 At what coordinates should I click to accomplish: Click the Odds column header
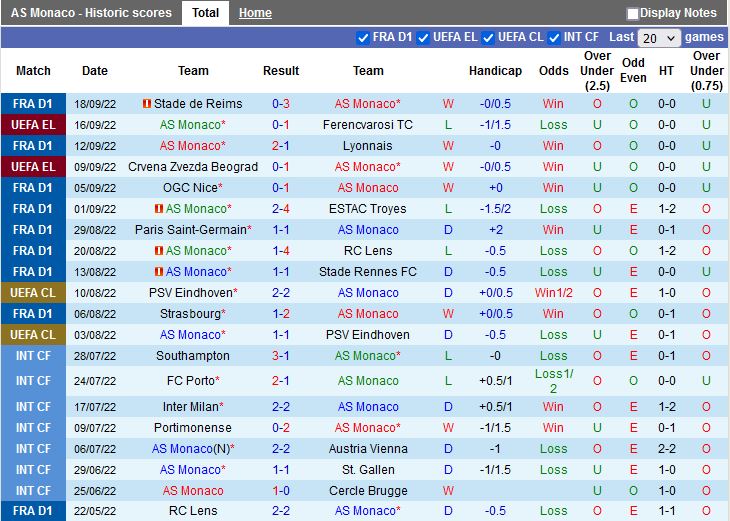(x=554, y=71)
